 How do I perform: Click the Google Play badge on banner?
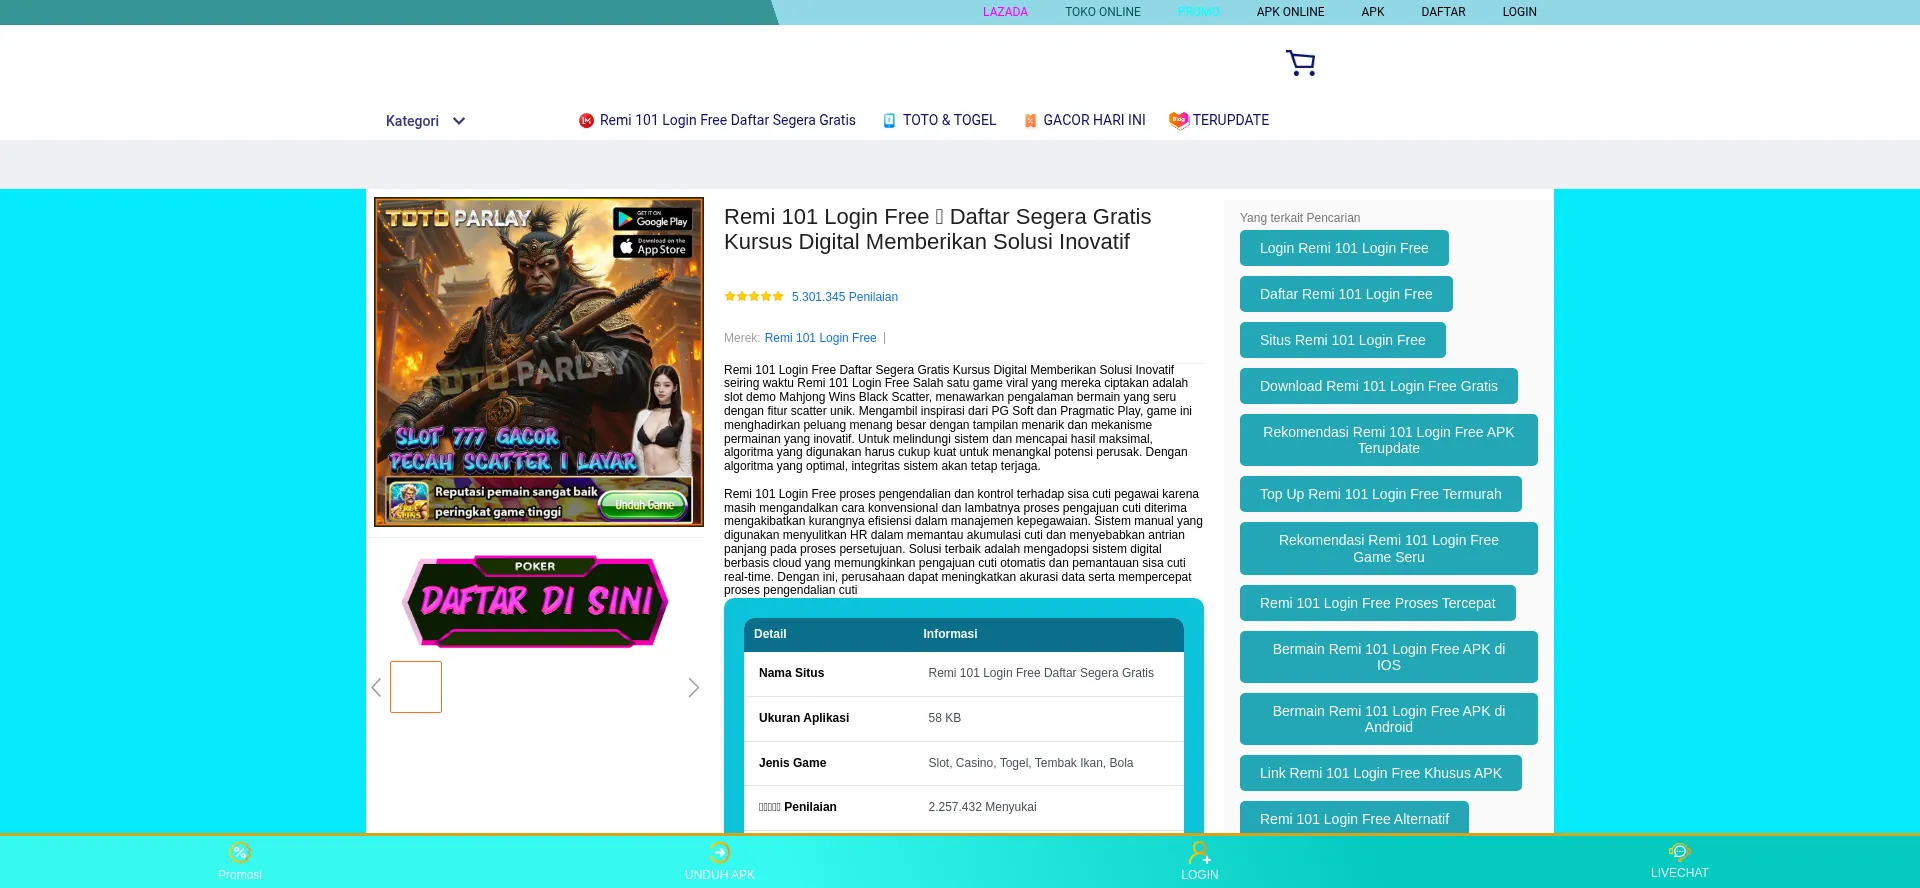point(652,219)
